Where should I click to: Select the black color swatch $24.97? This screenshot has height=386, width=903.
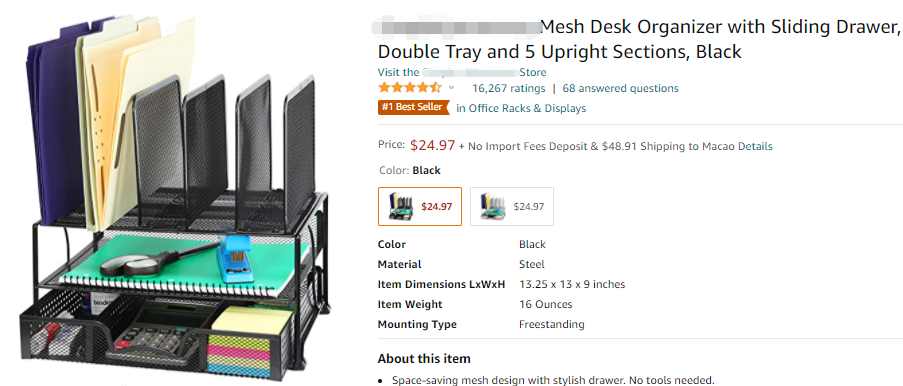(x=420, y=206)
